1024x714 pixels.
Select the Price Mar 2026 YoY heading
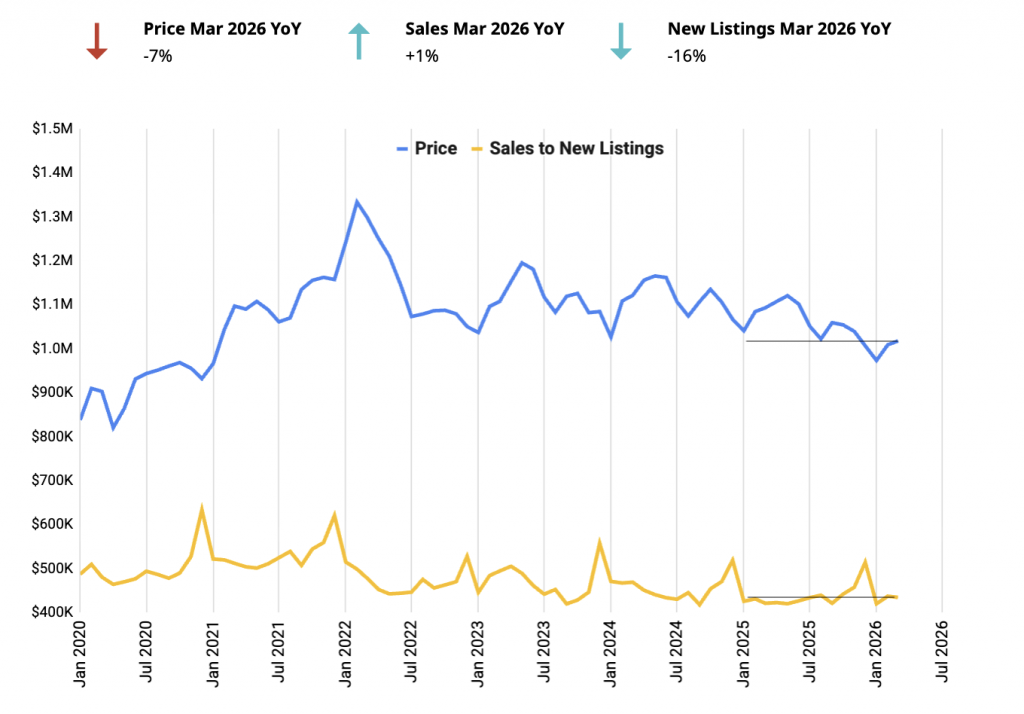click(222, 29)
